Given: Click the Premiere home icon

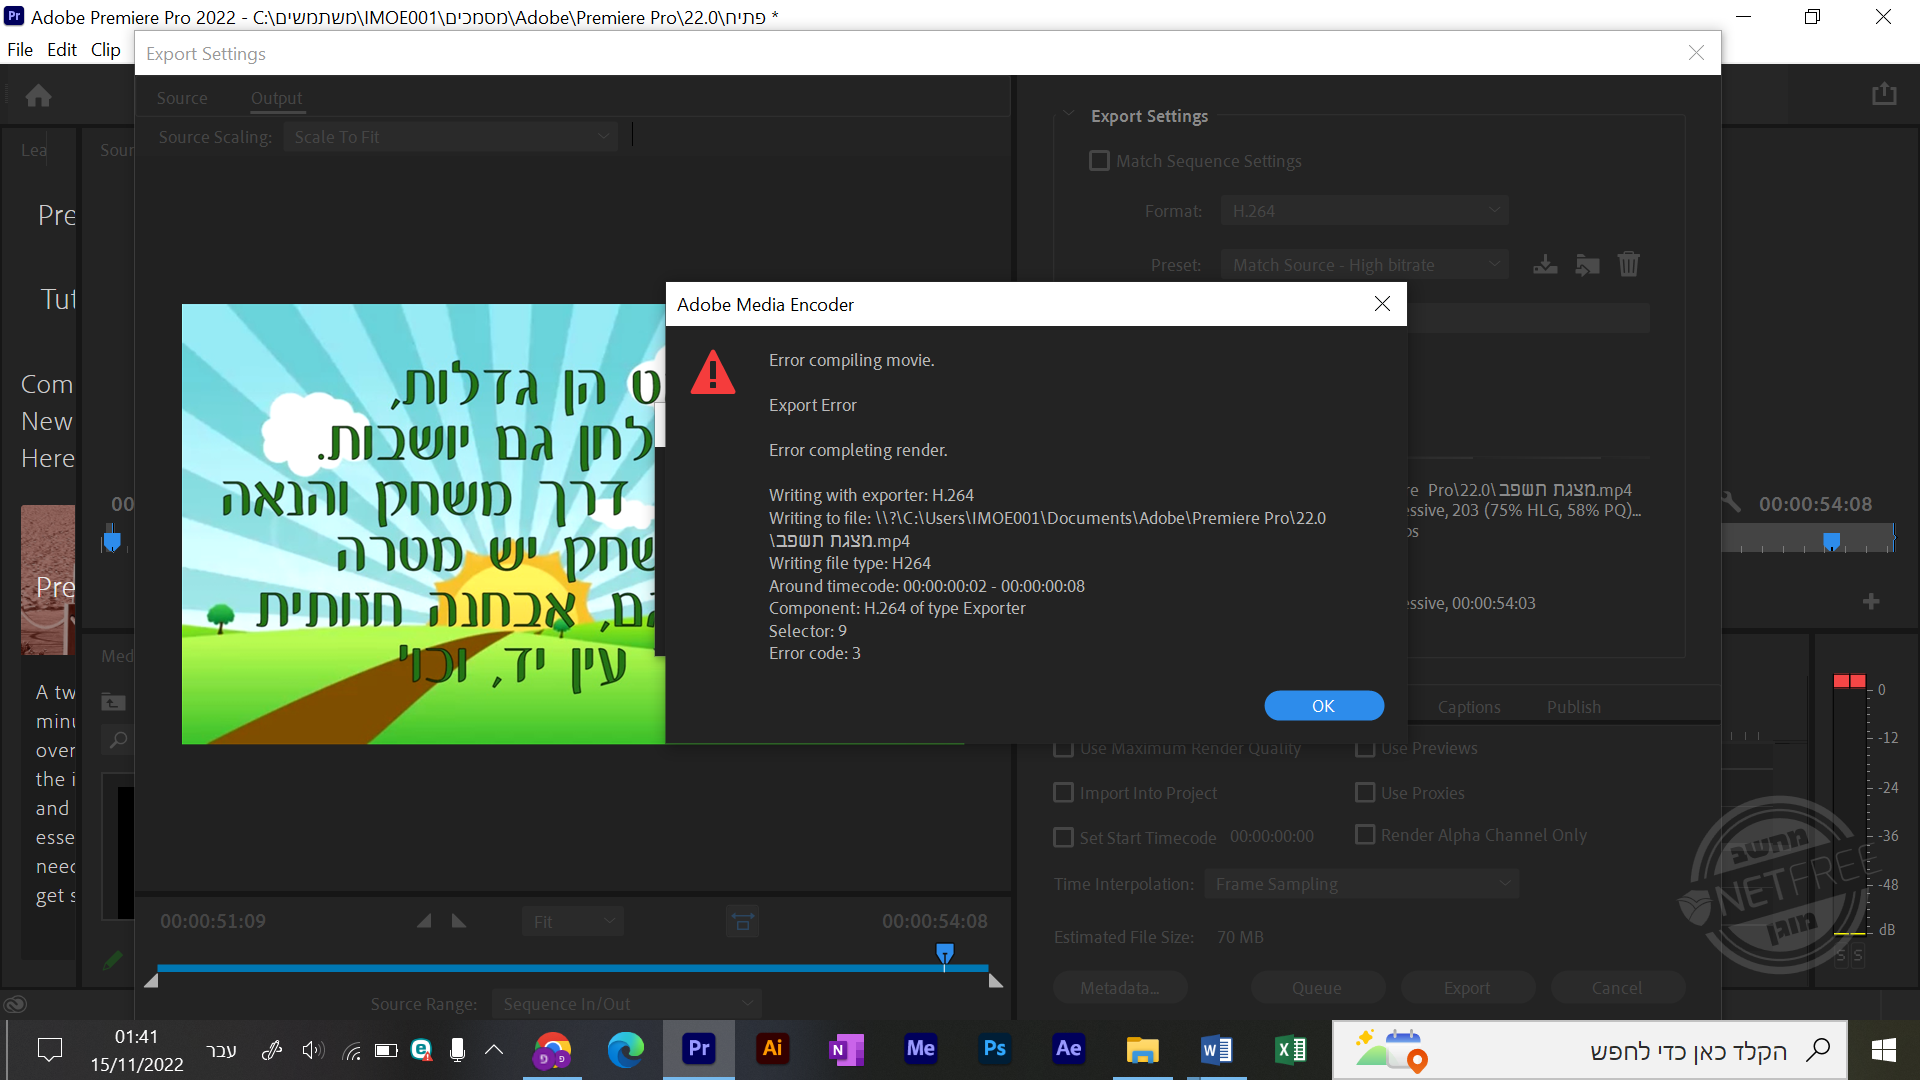Looking at the screenshot, I should [38, 96].
